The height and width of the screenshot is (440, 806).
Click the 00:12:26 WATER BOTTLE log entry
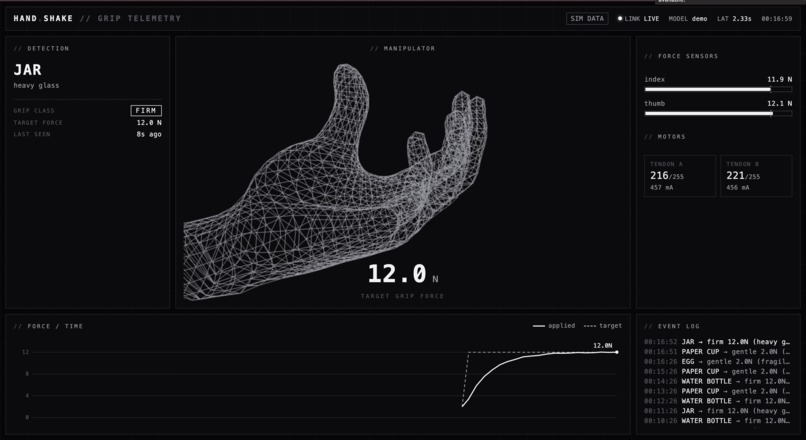[717, 401]
